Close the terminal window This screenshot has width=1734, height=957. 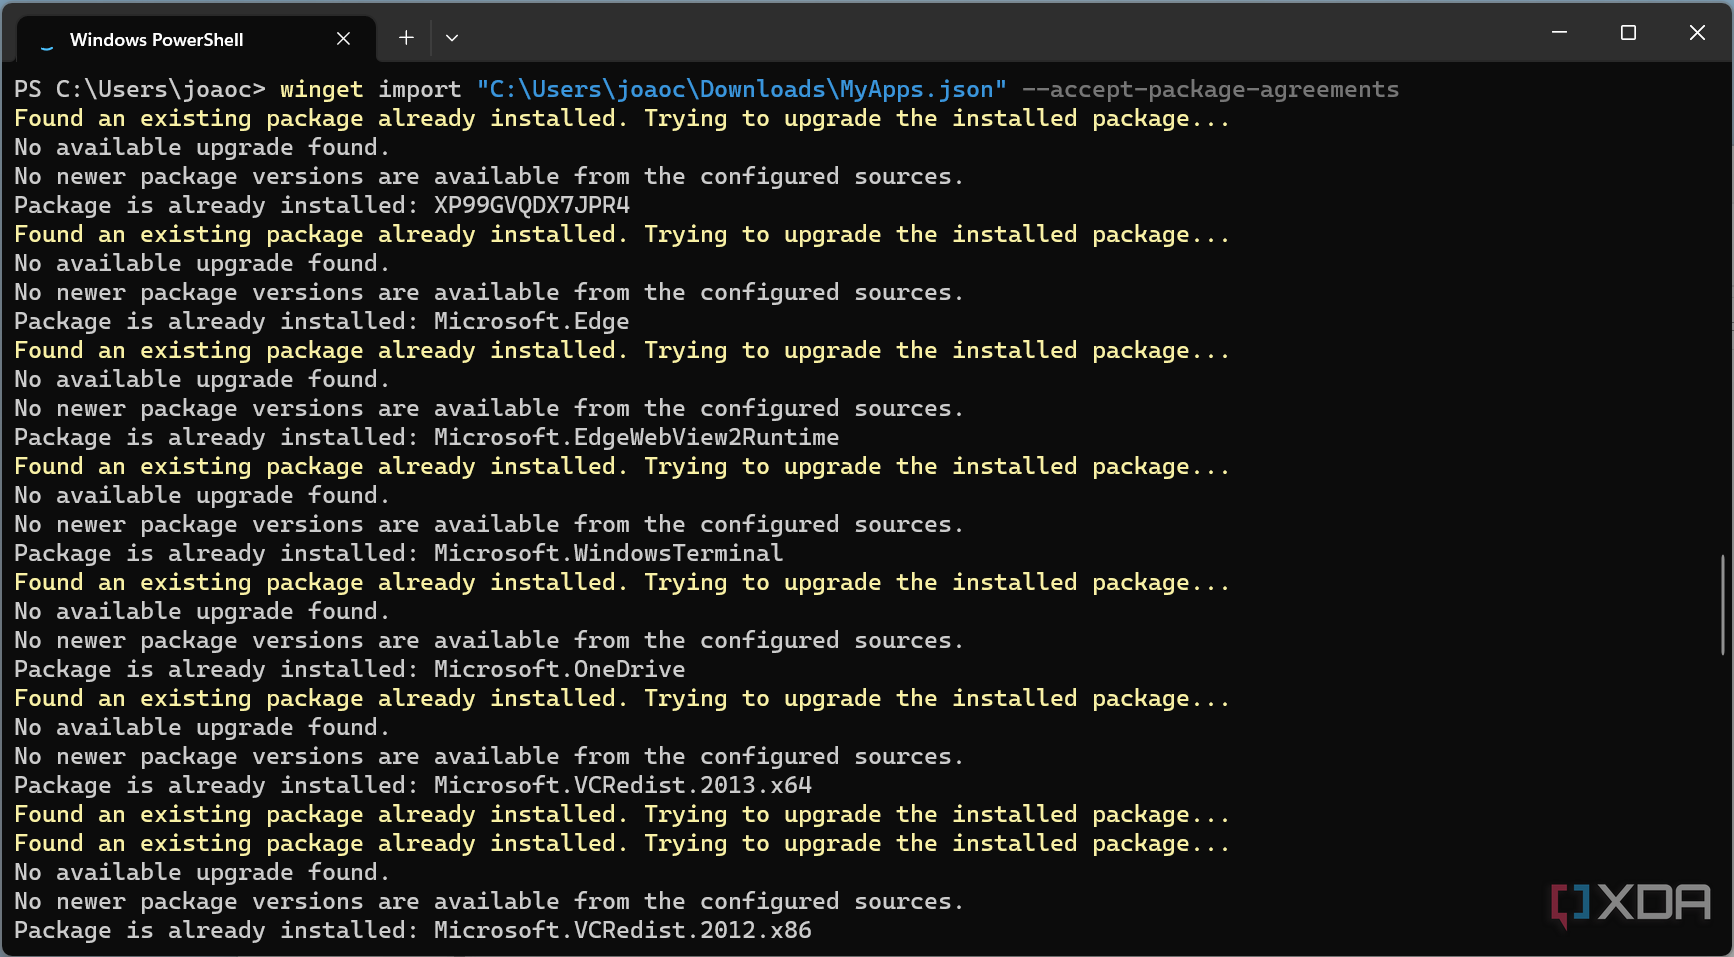(x=1697, y=33)
